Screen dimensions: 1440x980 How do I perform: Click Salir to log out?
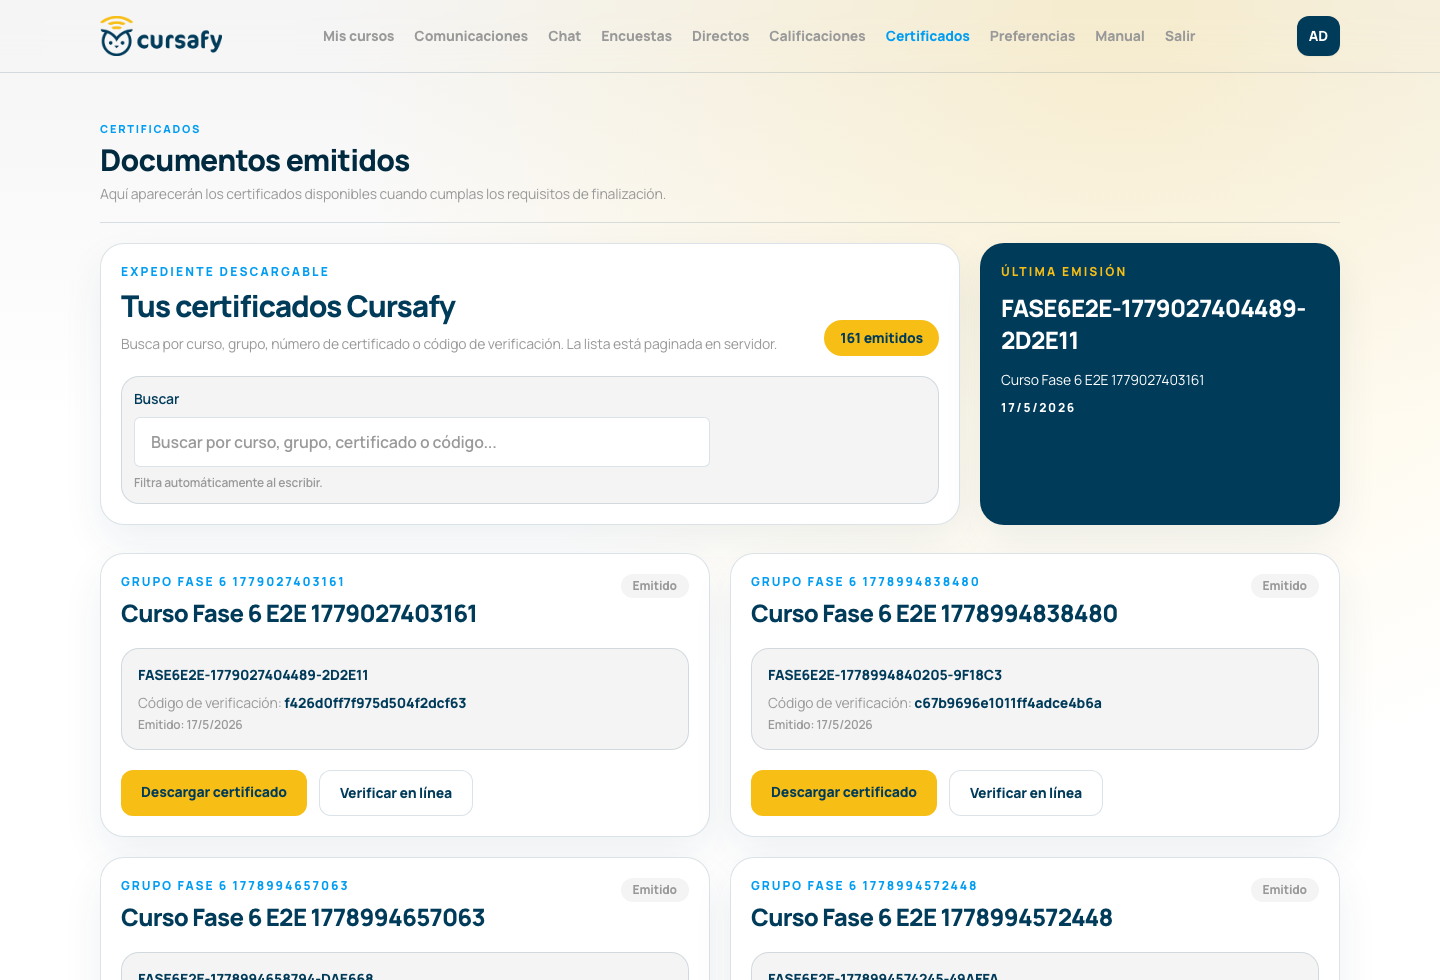point(1180,36)
